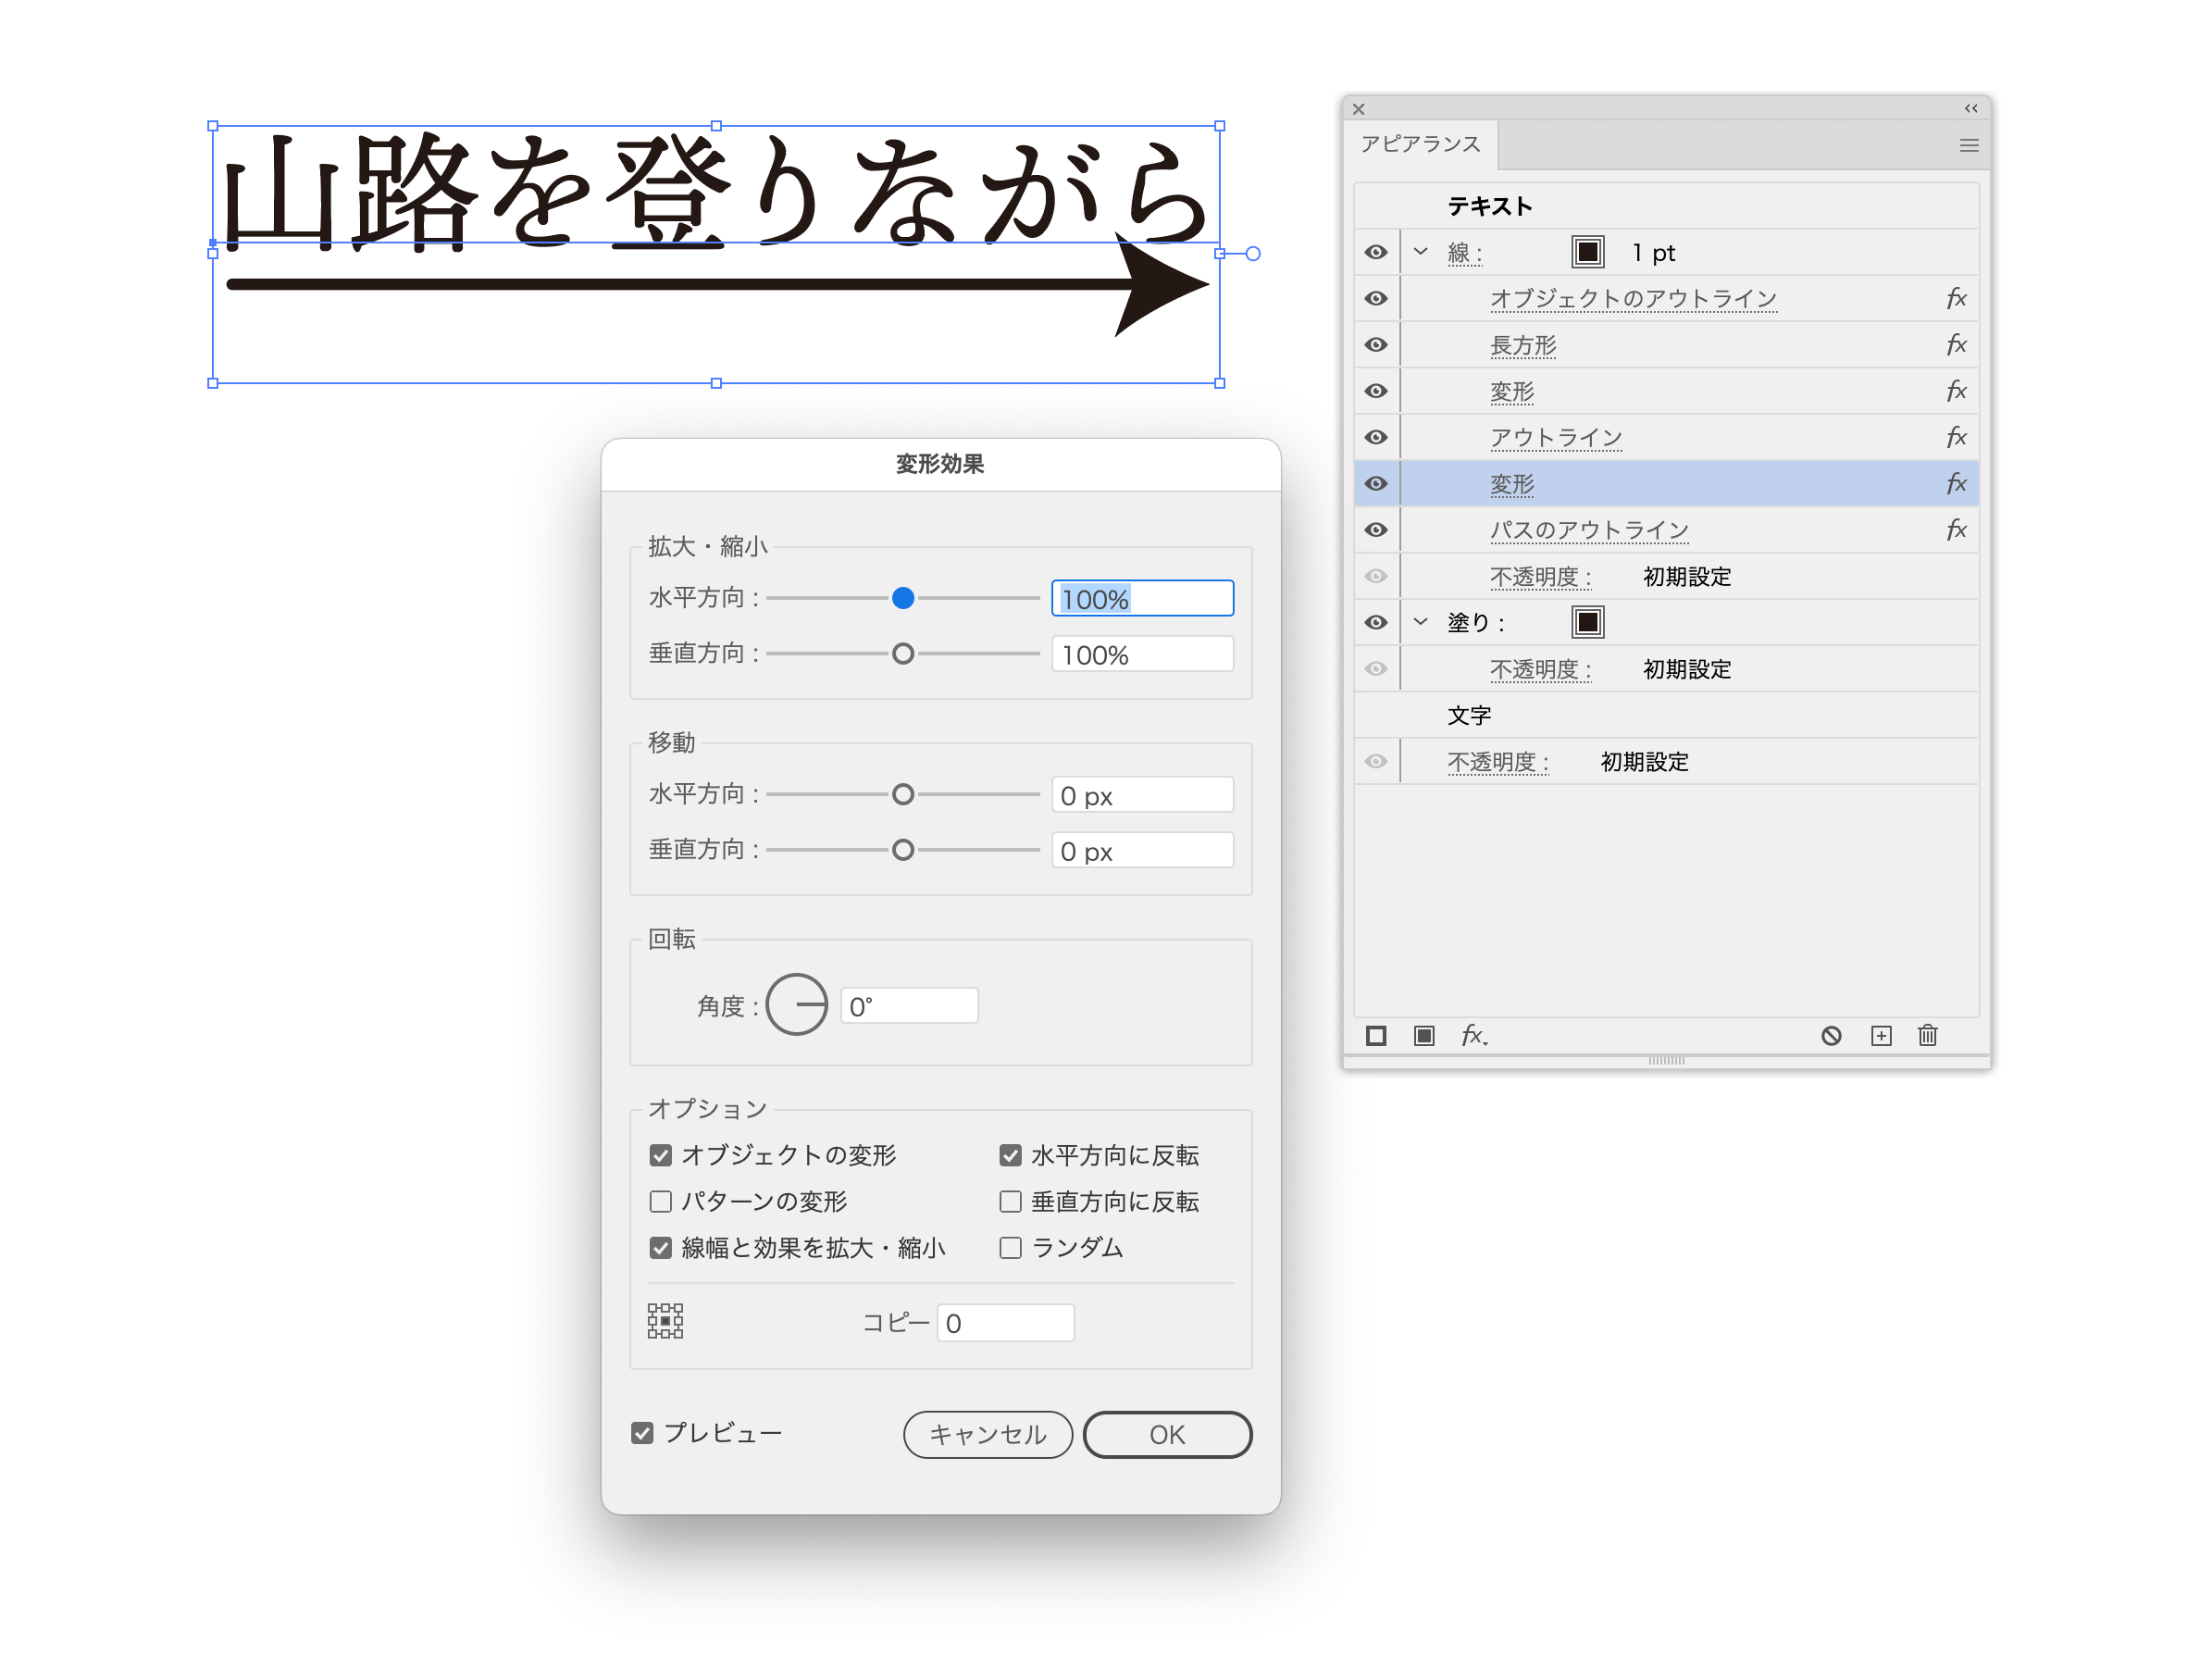Click move 垂直方向 slider handle
The width and height of the screenshot is (2212, 1657).
pos(903,850)
